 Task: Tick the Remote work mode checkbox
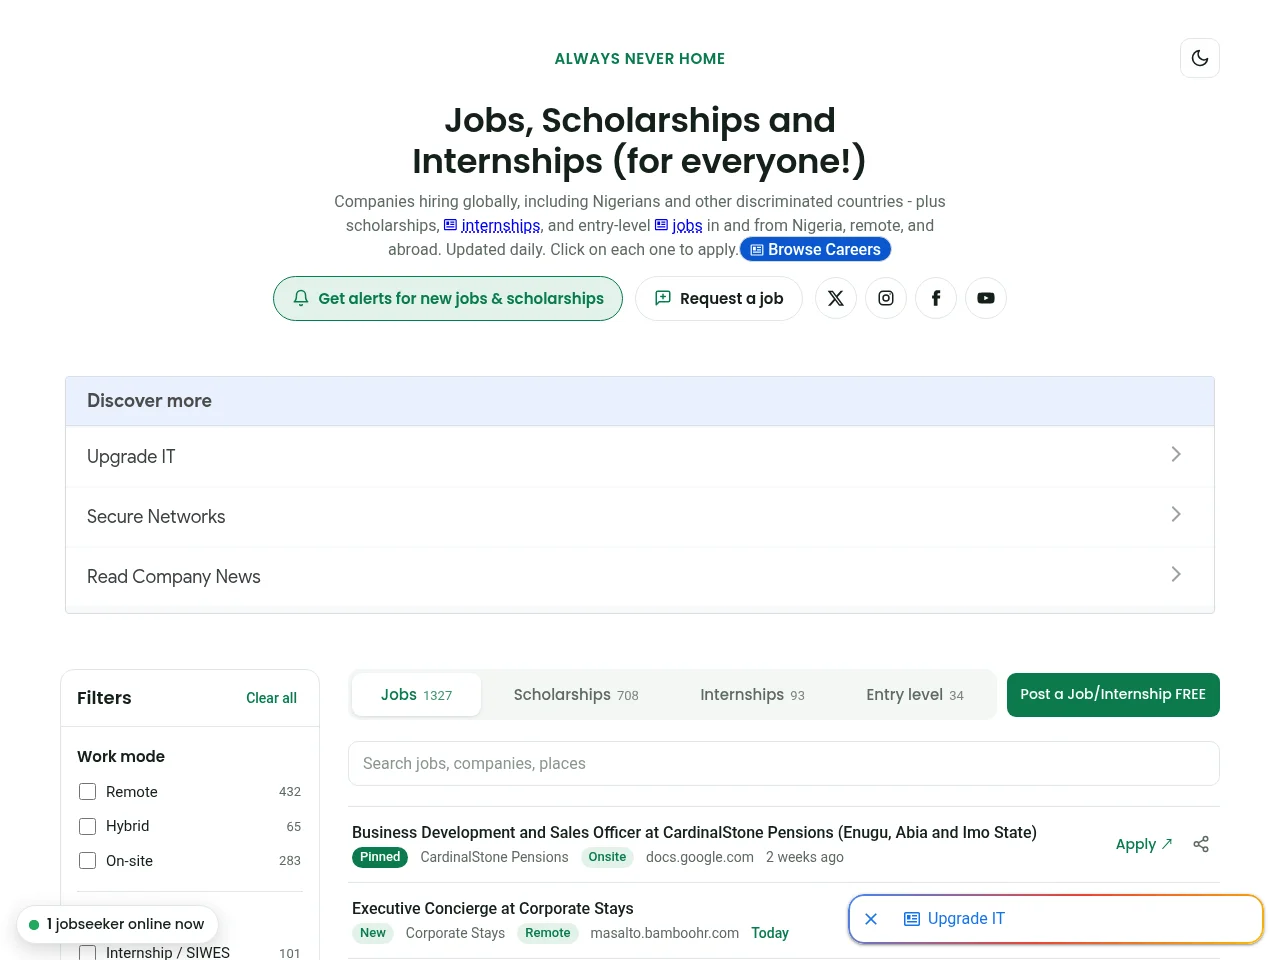click(x=88, y=792)
